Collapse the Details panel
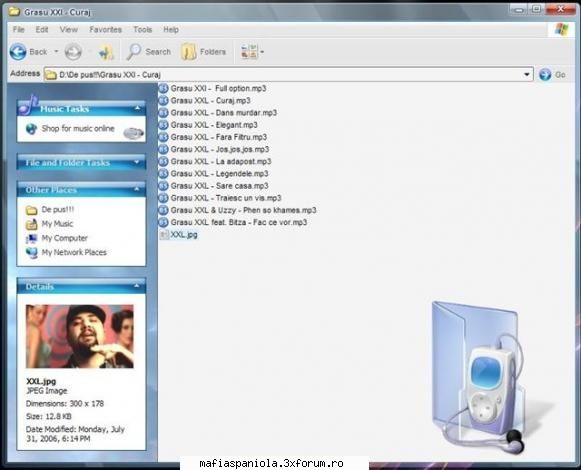Screen dimensions: 581x470 pos(137,286)
